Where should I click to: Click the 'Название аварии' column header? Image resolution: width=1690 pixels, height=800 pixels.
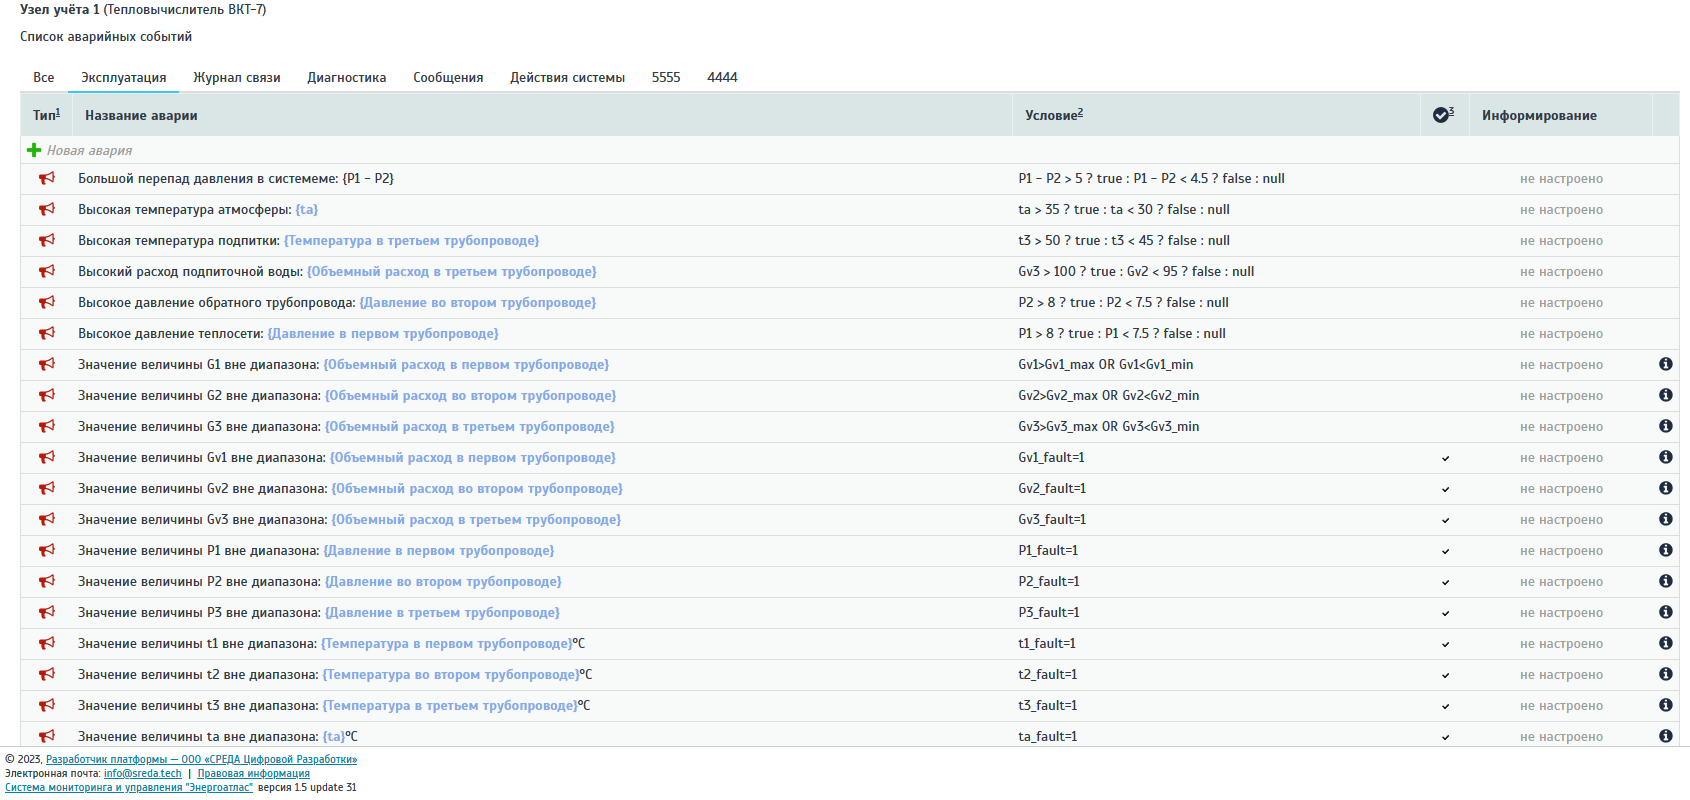141,116
